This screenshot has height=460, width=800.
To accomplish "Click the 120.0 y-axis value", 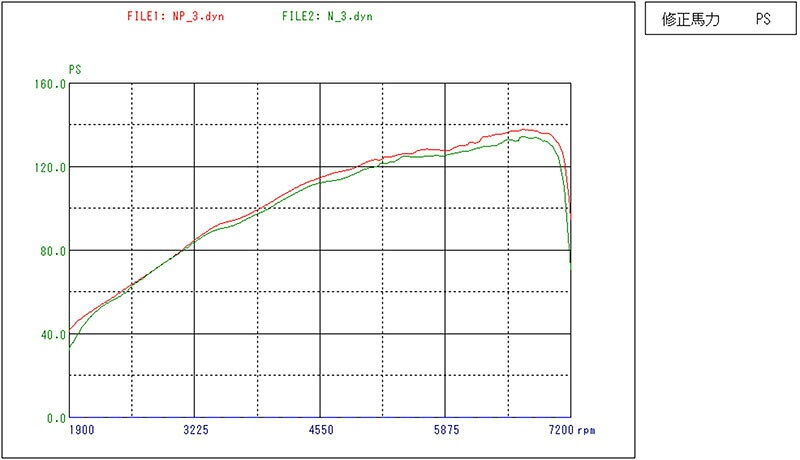I will click(50, 168).
